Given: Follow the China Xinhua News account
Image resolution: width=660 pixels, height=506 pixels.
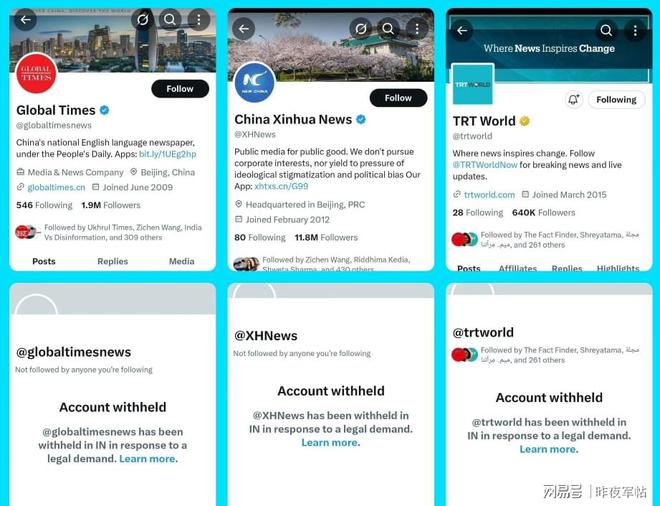Looking at the screenshot, I should pos(398,98).
